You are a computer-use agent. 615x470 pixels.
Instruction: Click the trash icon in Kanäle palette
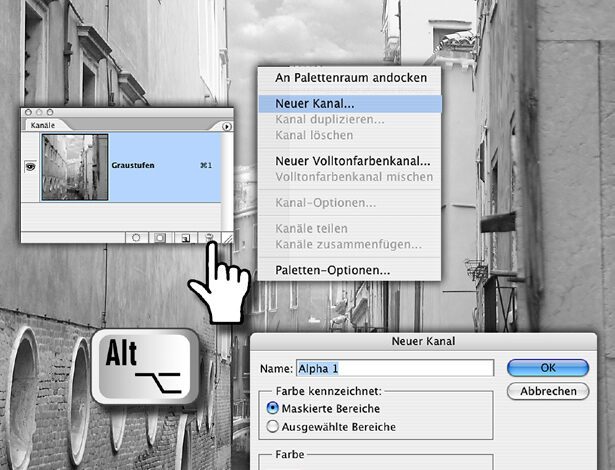click(x=209, y=237)
